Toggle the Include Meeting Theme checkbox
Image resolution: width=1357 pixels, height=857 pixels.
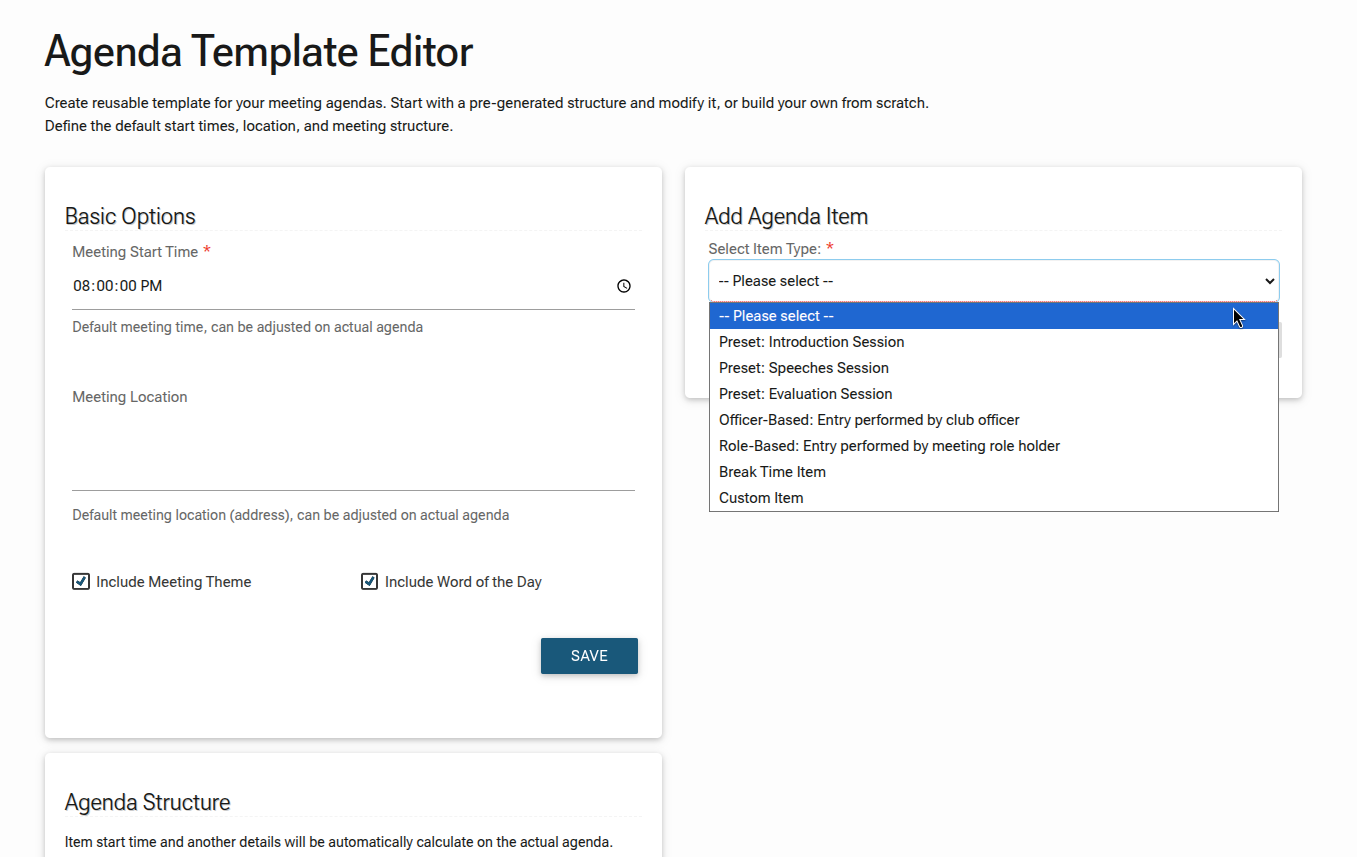click(x=81, y=582)
